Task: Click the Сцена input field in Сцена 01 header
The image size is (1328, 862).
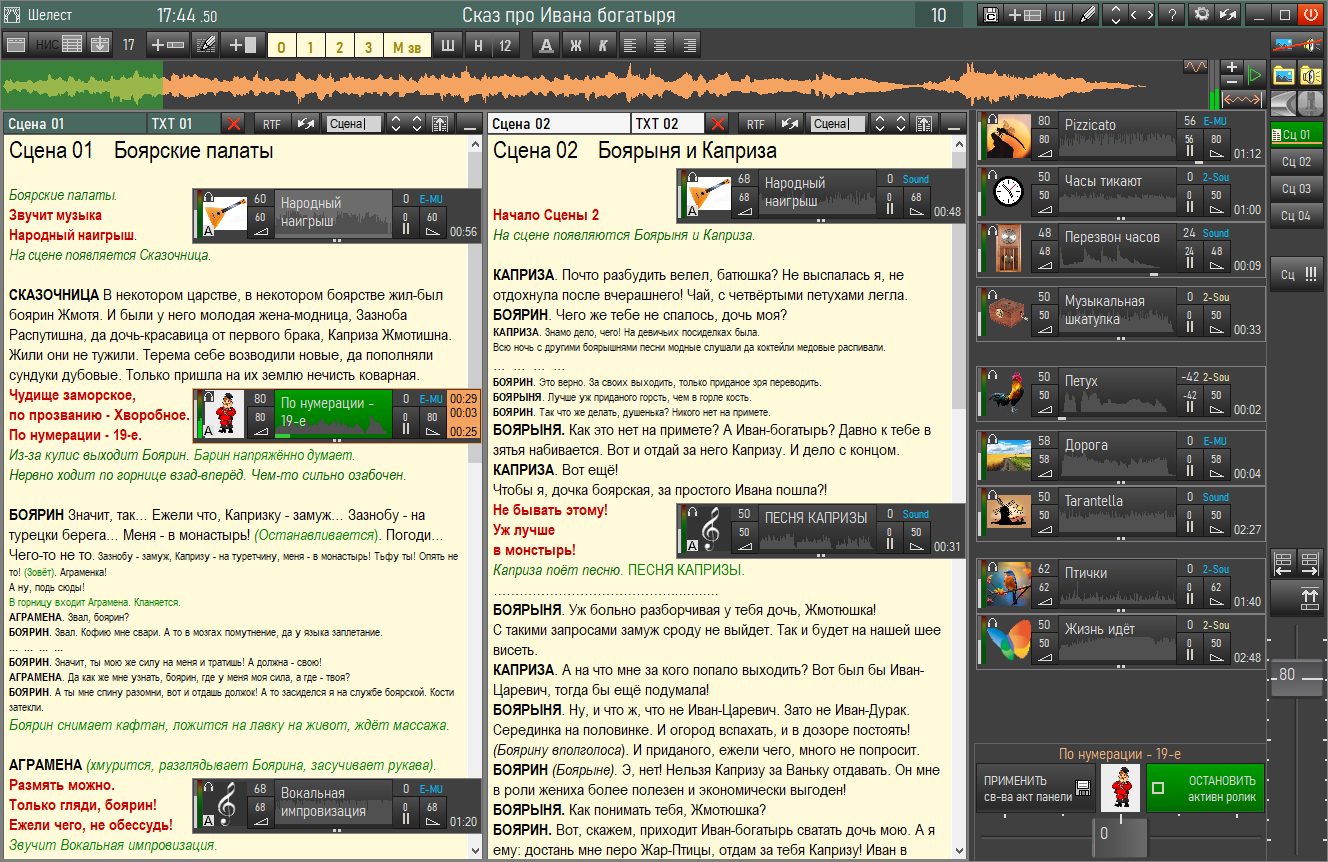Action: point(354,124)
